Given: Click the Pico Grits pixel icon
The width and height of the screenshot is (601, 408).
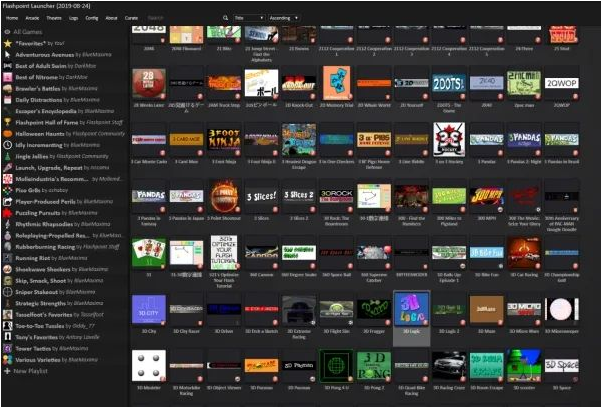Looking at the screenshot, I should pyautogui.click(x=8, y=190).
